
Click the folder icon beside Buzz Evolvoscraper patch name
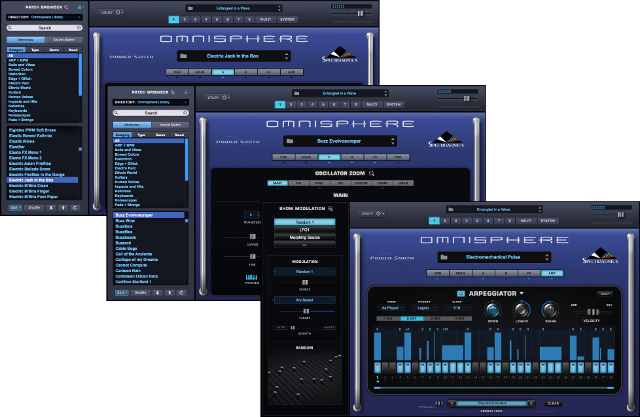click(x=290, y=141)
